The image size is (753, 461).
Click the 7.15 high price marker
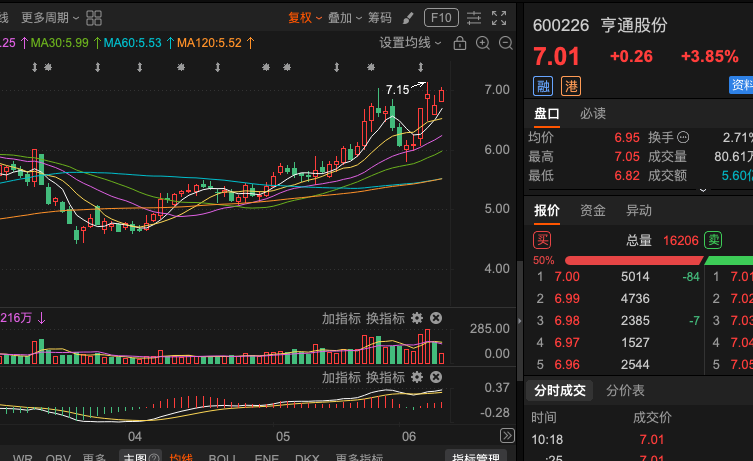[398, 90]
